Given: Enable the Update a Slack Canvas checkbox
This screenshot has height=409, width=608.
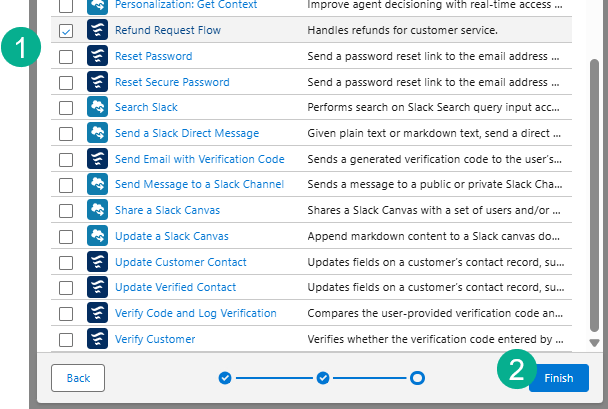Looking at the screenshot, I should pyautogui.click(x=66, y=237).
